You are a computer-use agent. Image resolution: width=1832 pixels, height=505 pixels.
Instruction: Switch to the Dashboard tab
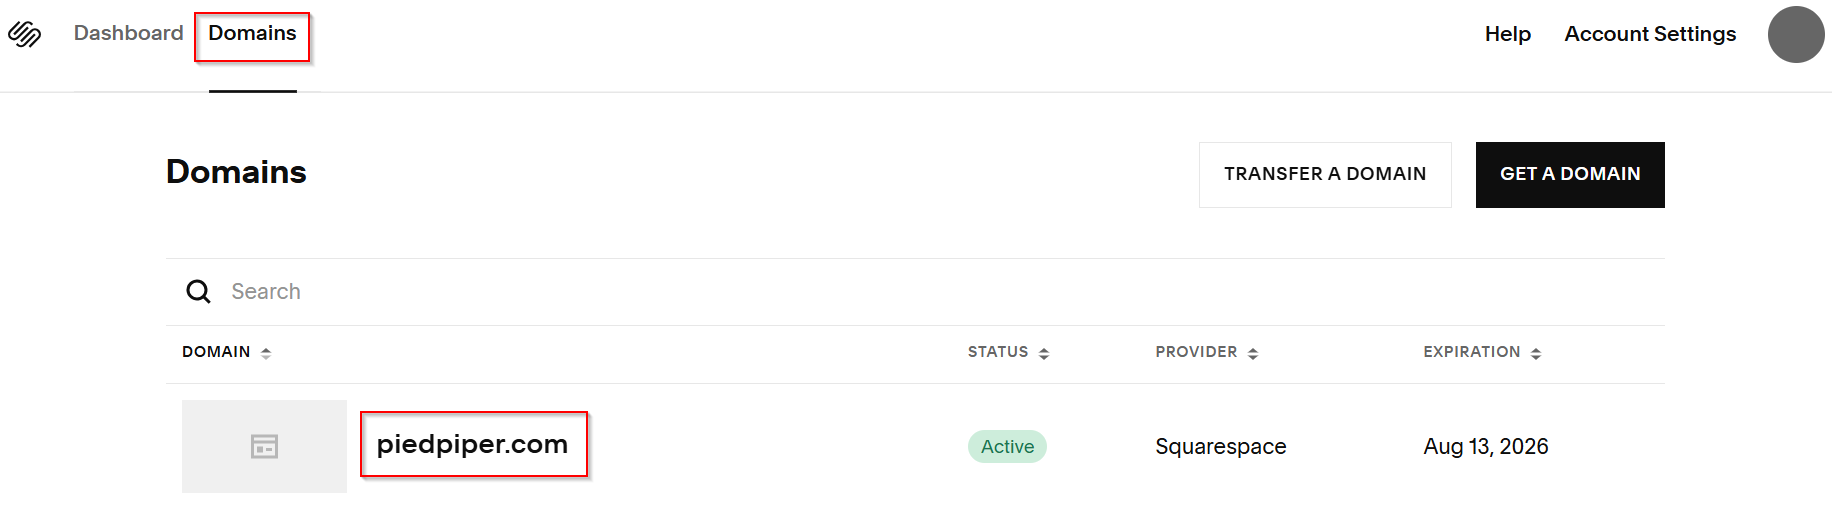pos(128,33)
